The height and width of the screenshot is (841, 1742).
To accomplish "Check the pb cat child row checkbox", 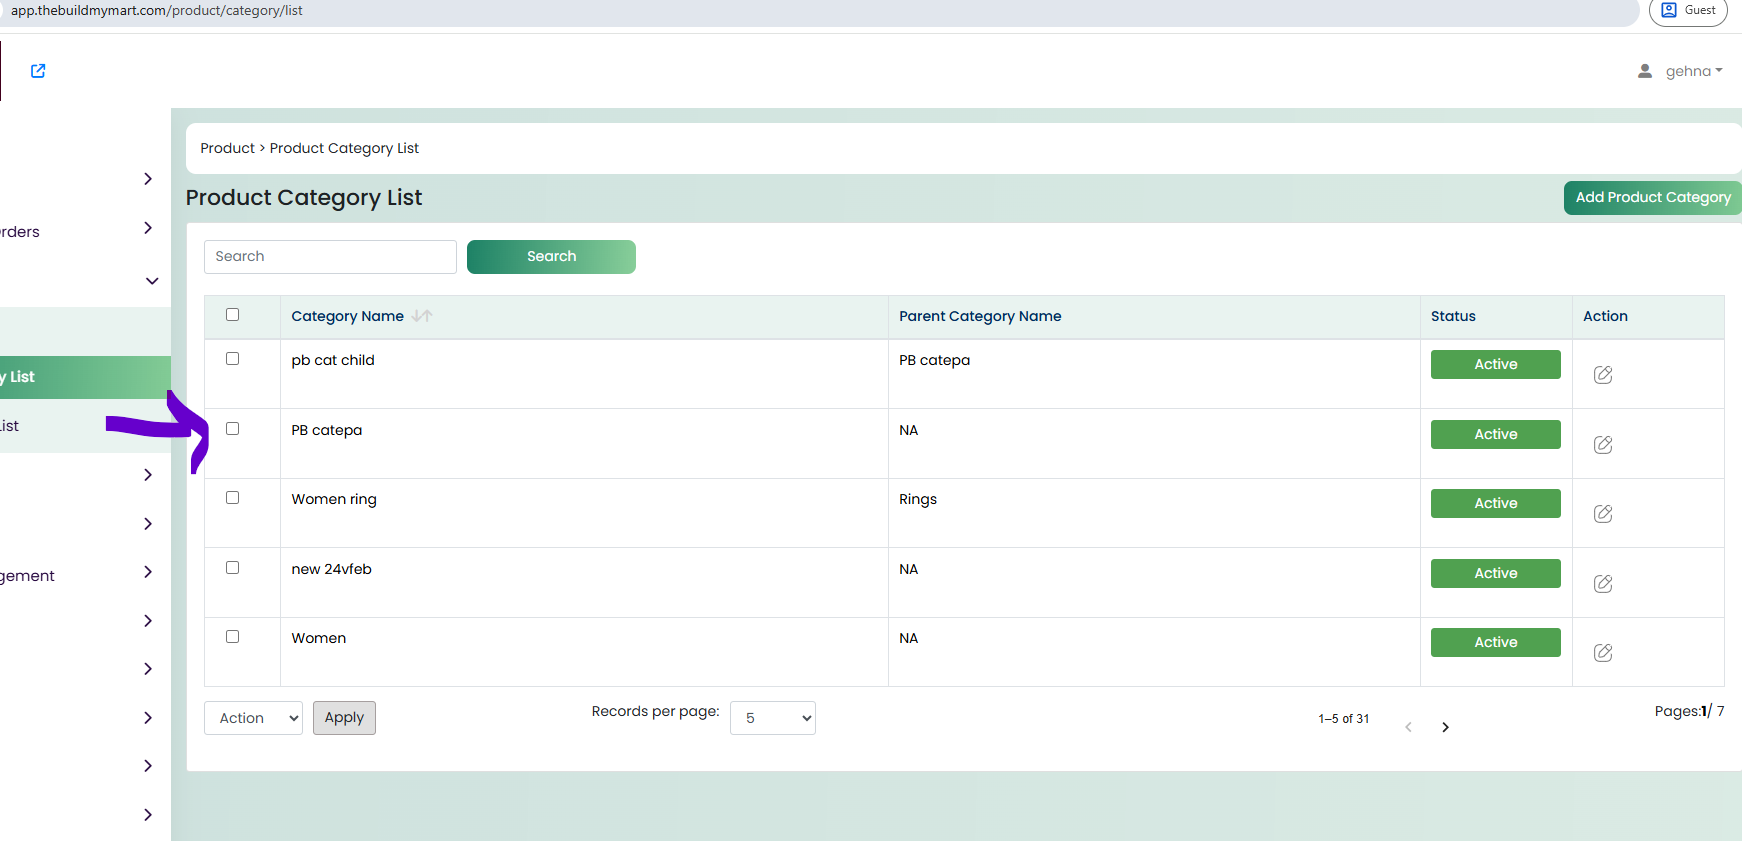I will click(x=233, y=359).
